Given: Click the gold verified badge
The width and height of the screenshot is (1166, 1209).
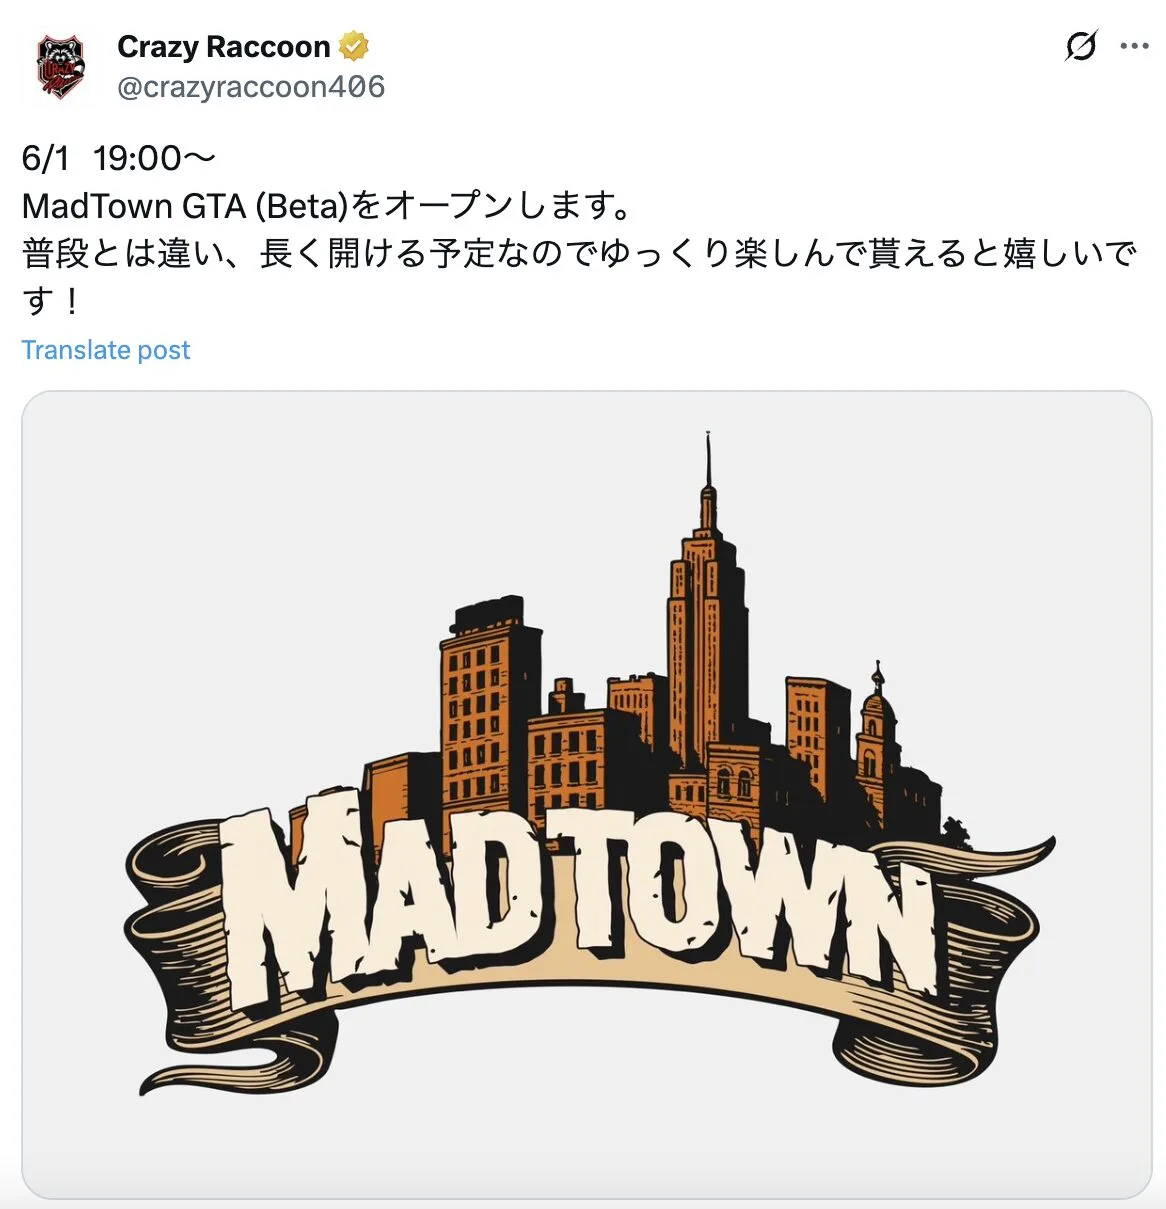Looking at the screenshot, I should pyautogui.click(x=354, y=46).
